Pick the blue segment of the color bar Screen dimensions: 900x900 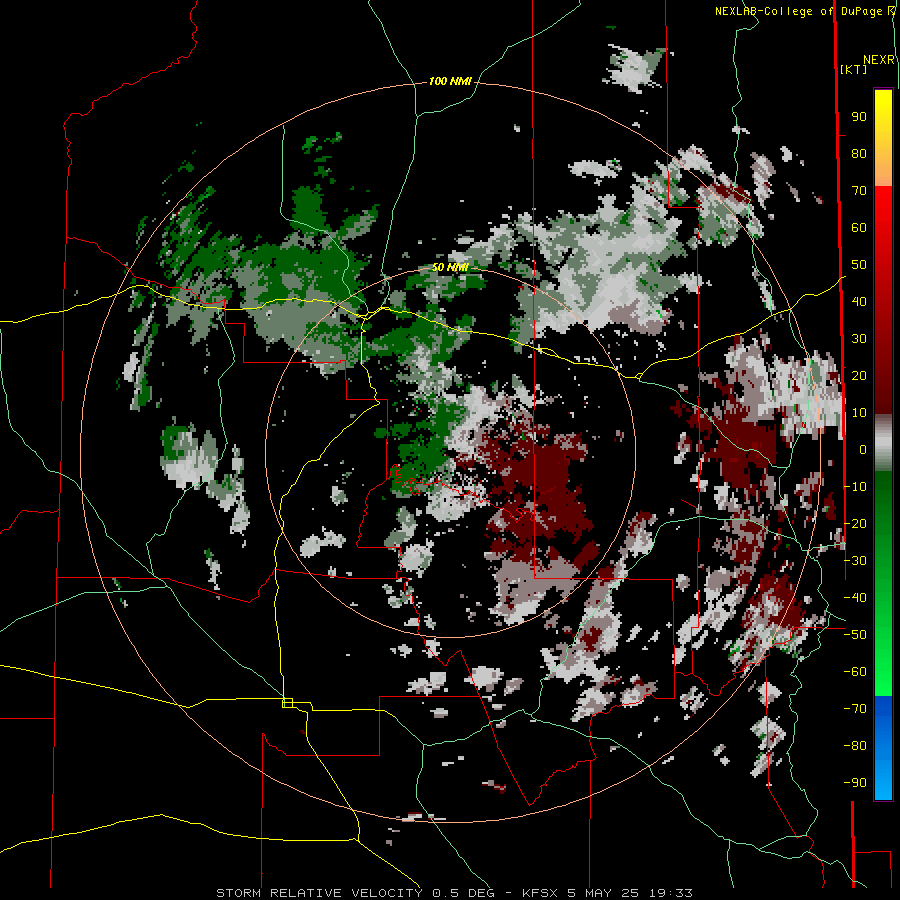[x=883, y=746]
